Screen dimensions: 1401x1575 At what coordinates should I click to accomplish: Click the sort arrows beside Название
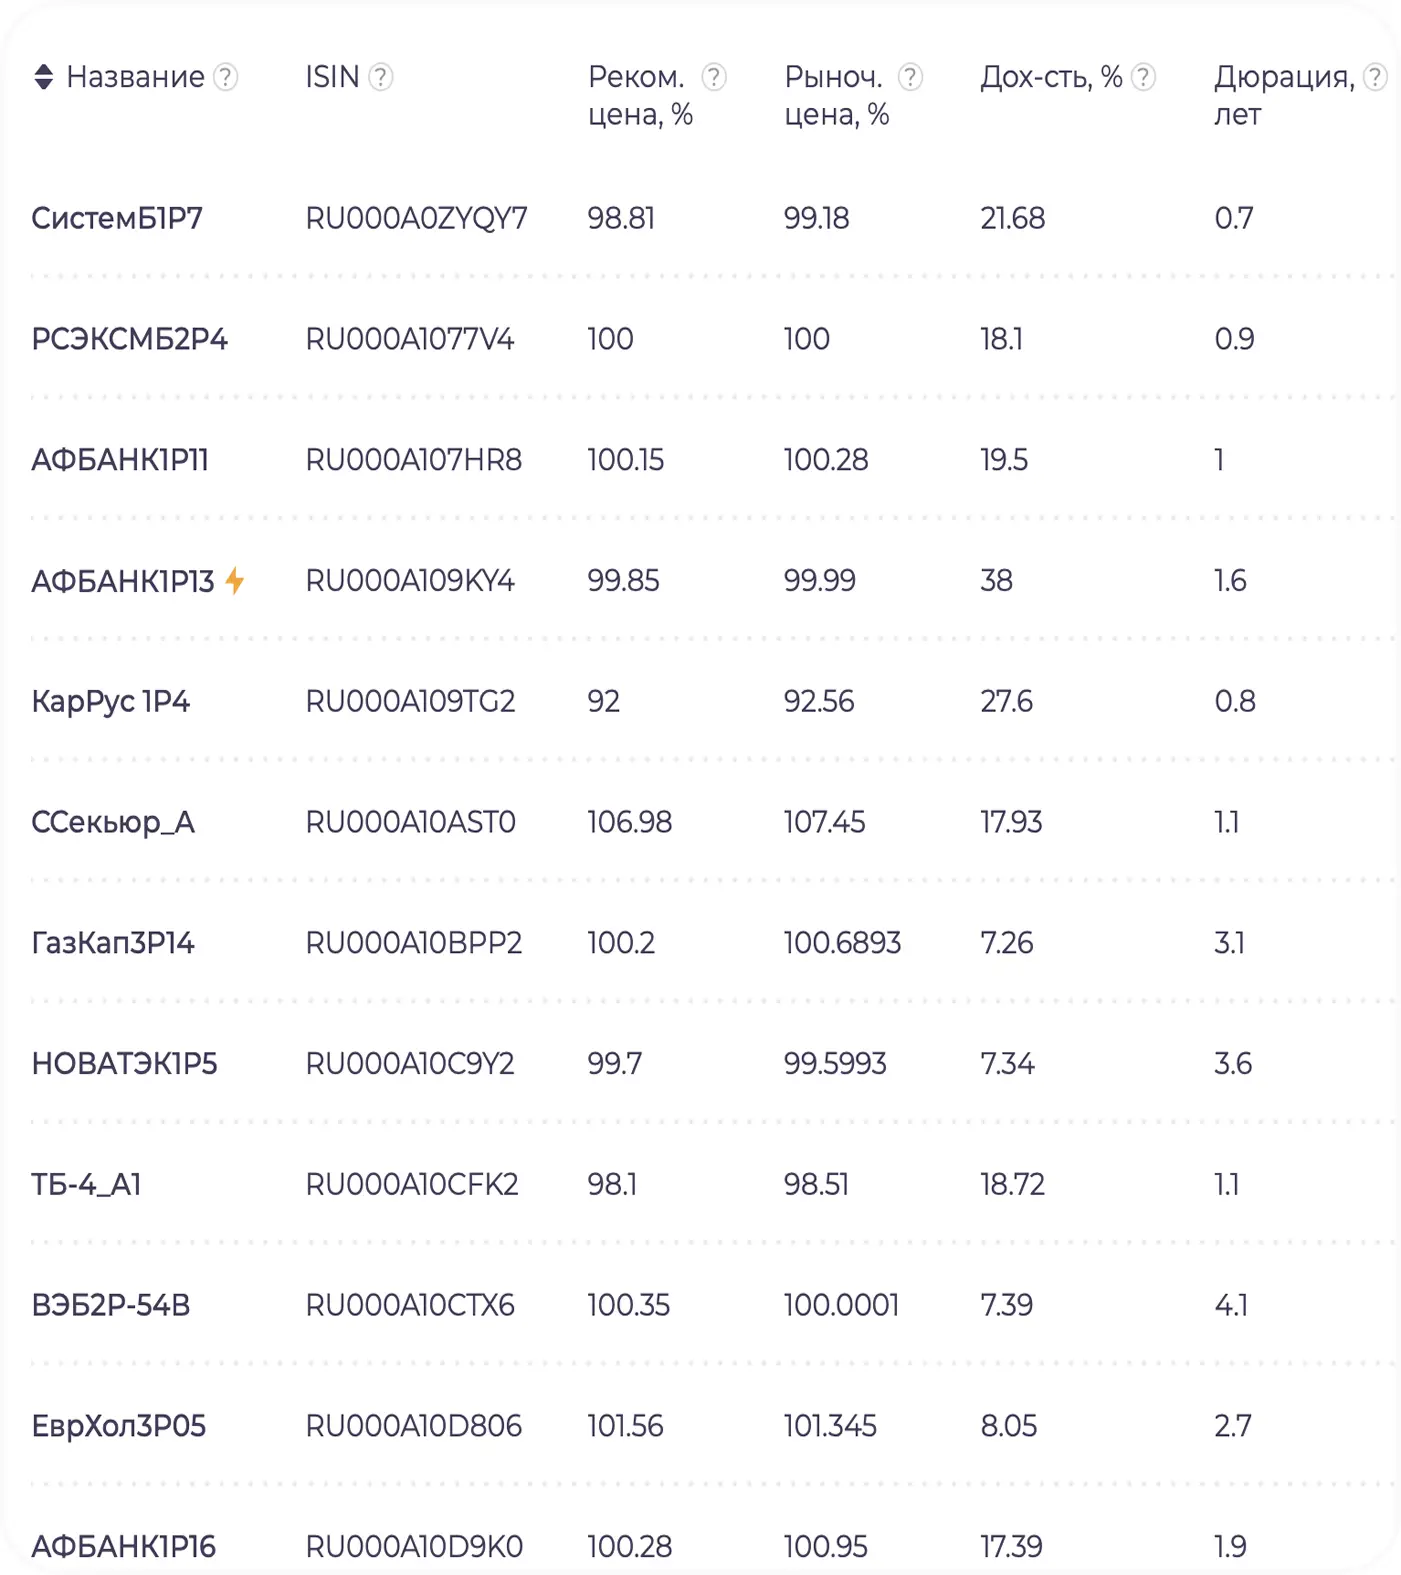pos(43,77)
